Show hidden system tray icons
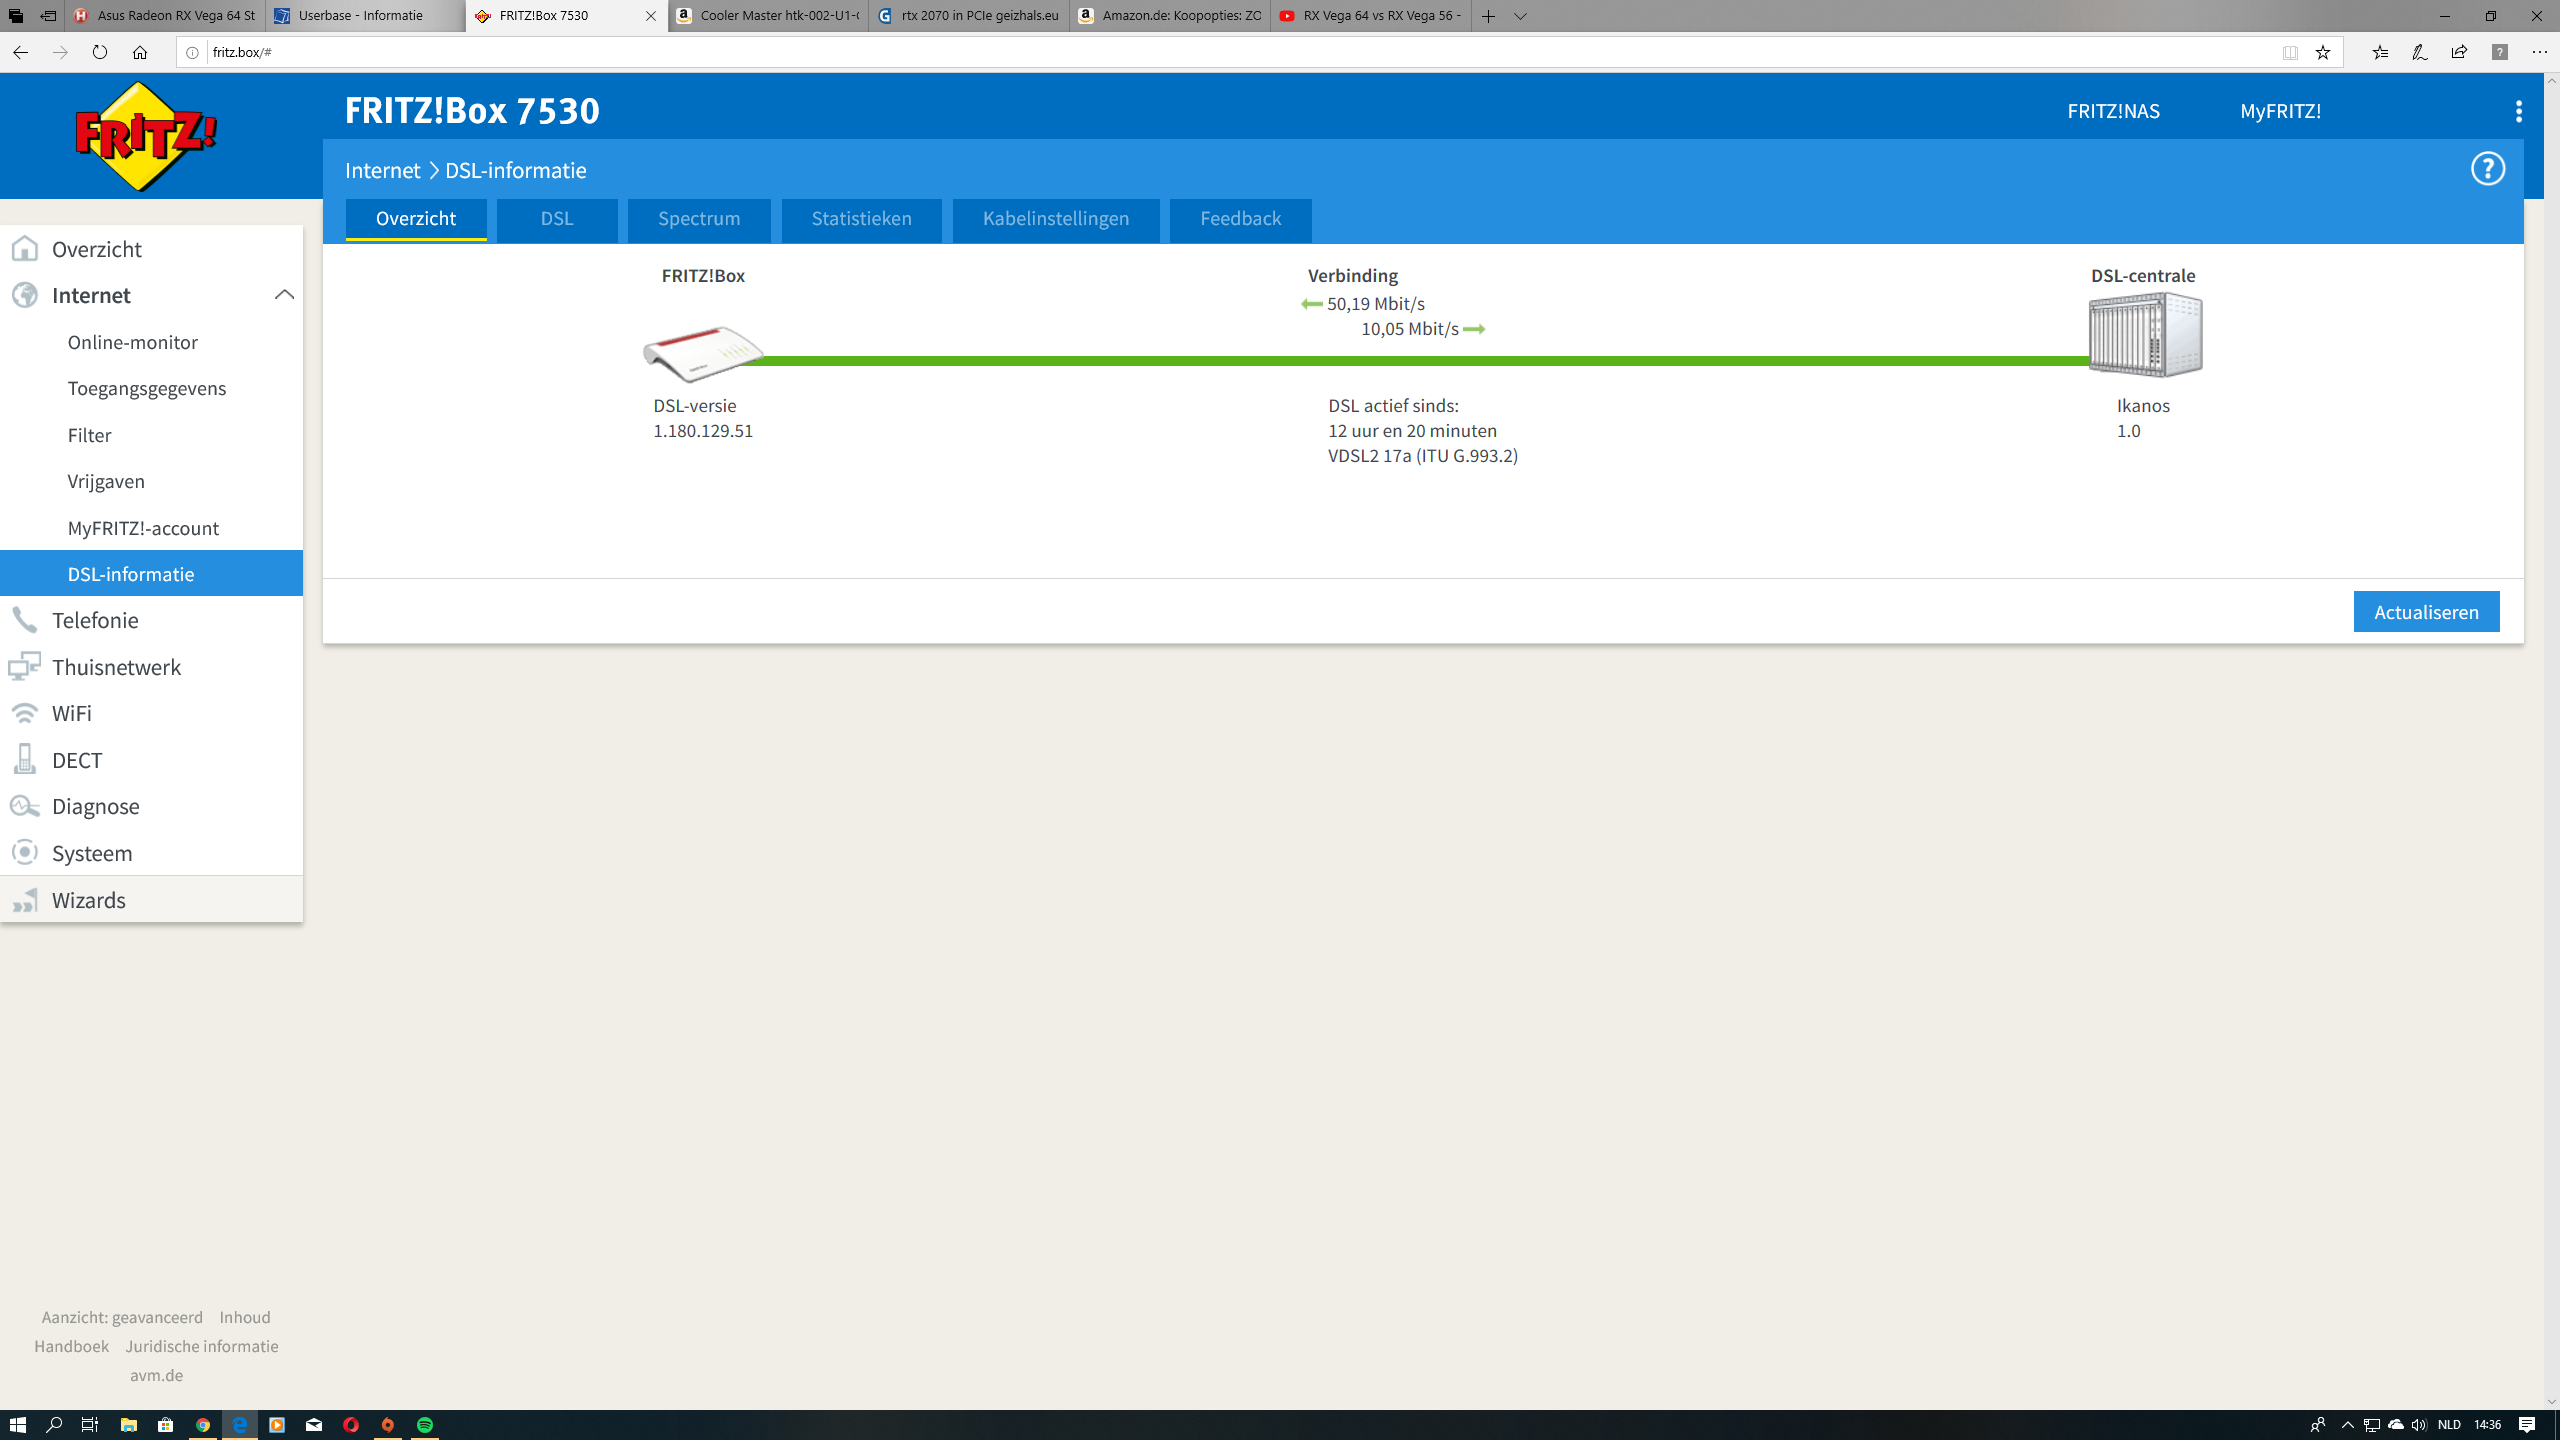 tap(2347, 1425)
